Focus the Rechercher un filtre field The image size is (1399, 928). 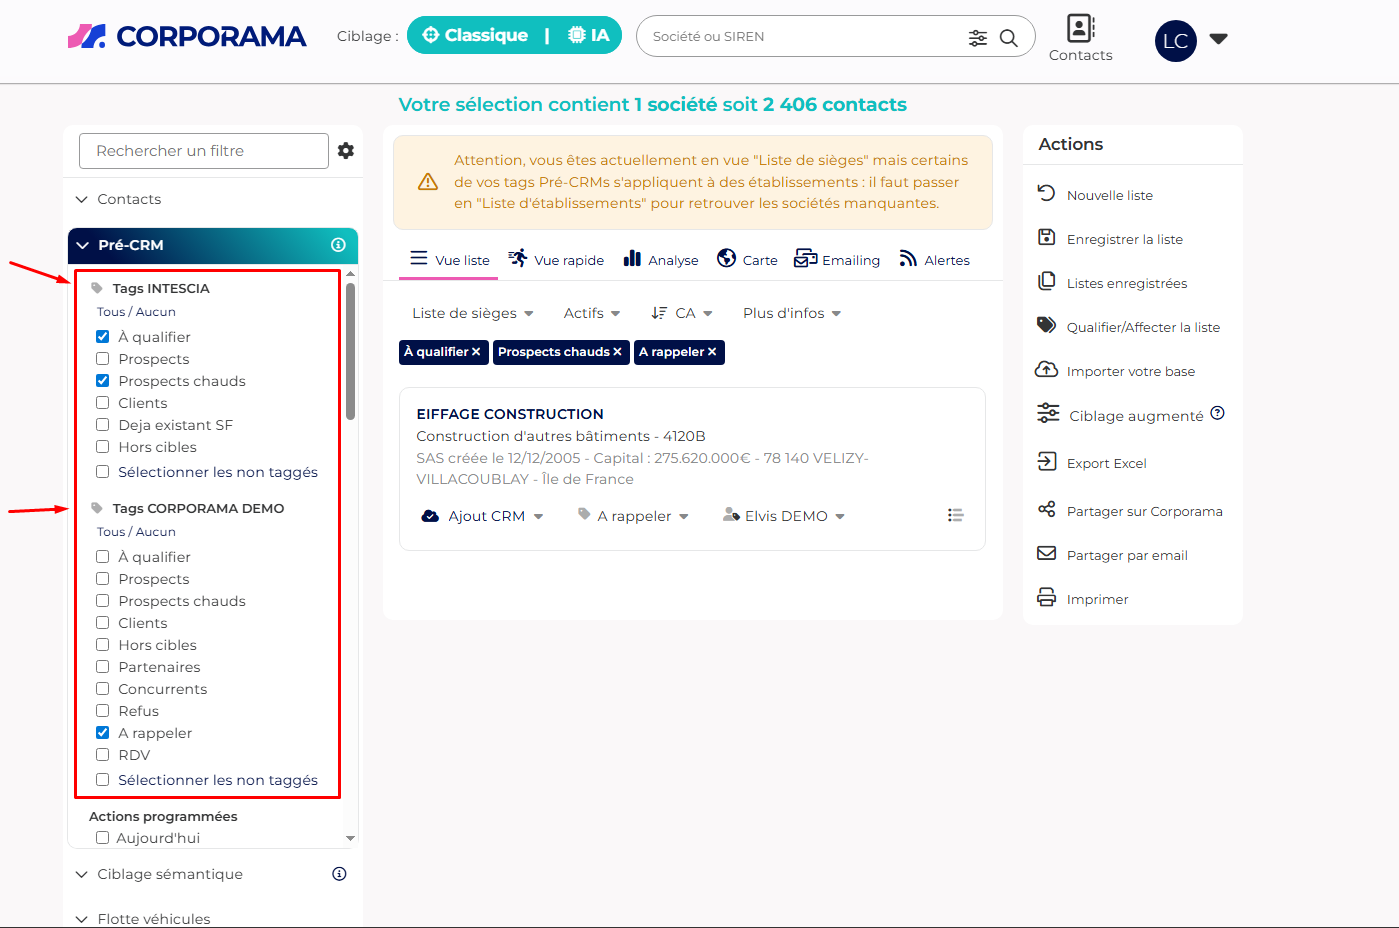(x=203, y=151)
